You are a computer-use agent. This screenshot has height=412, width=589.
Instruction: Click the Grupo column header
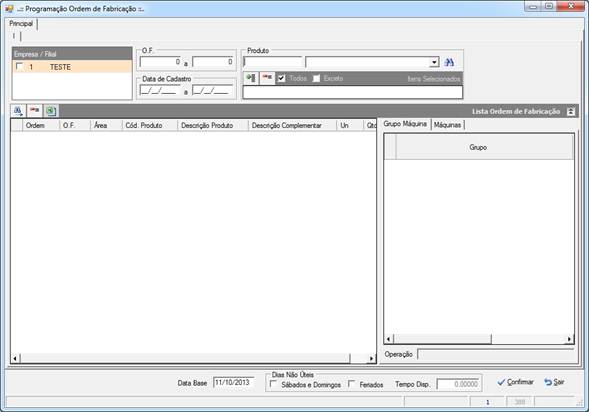click(x=485, y=147)
